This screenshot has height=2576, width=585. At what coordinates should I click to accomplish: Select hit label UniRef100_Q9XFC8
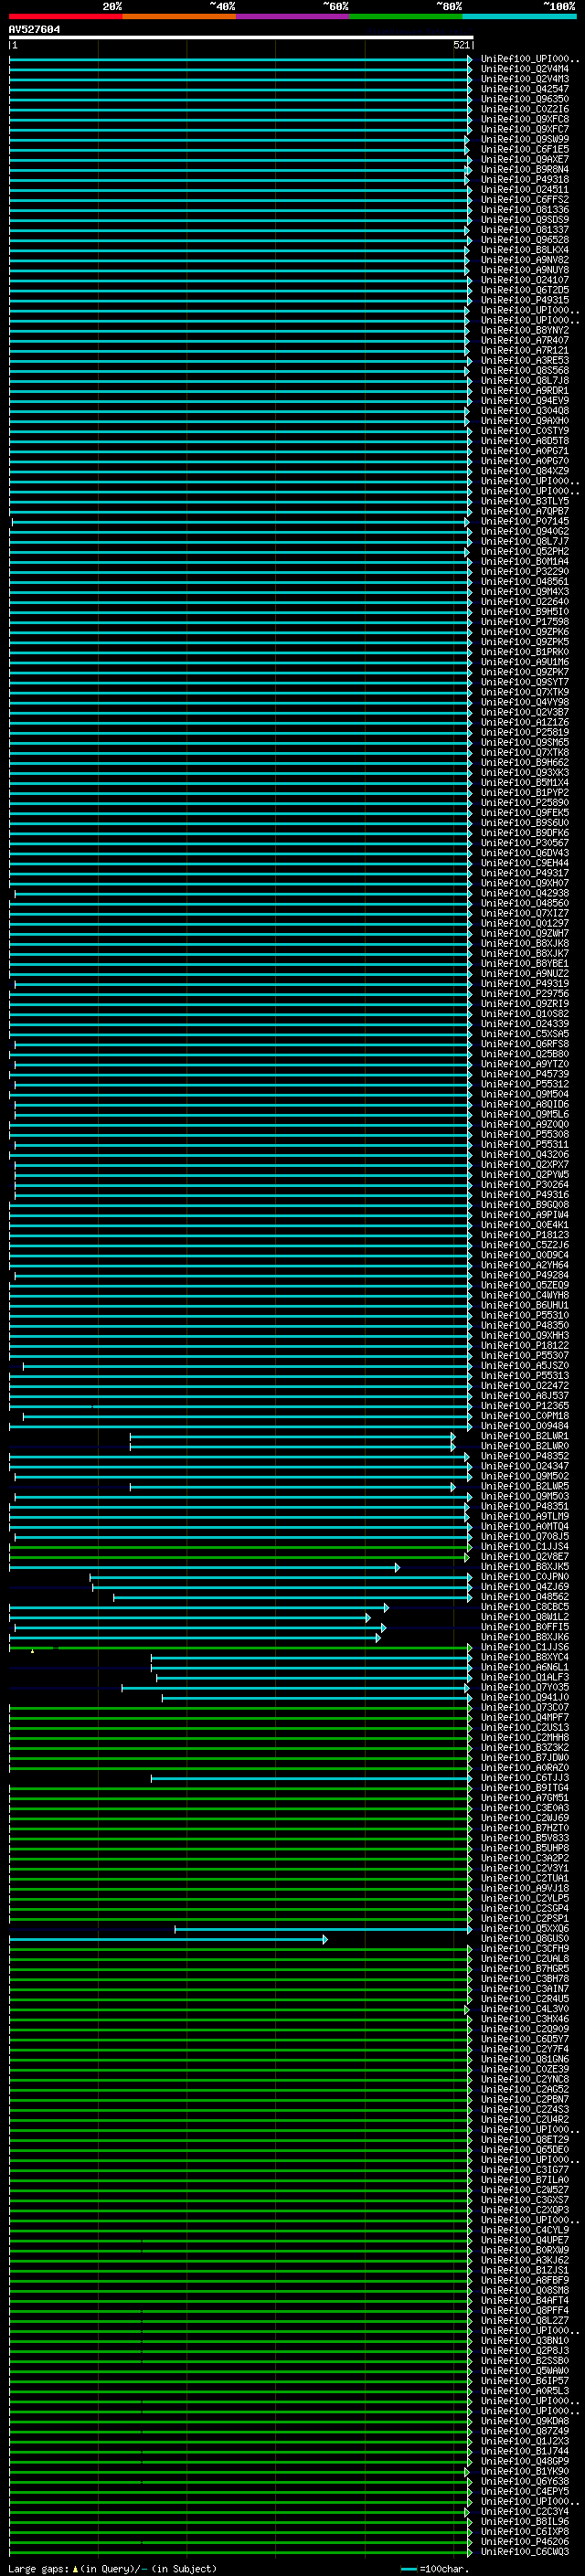[524, 119]
